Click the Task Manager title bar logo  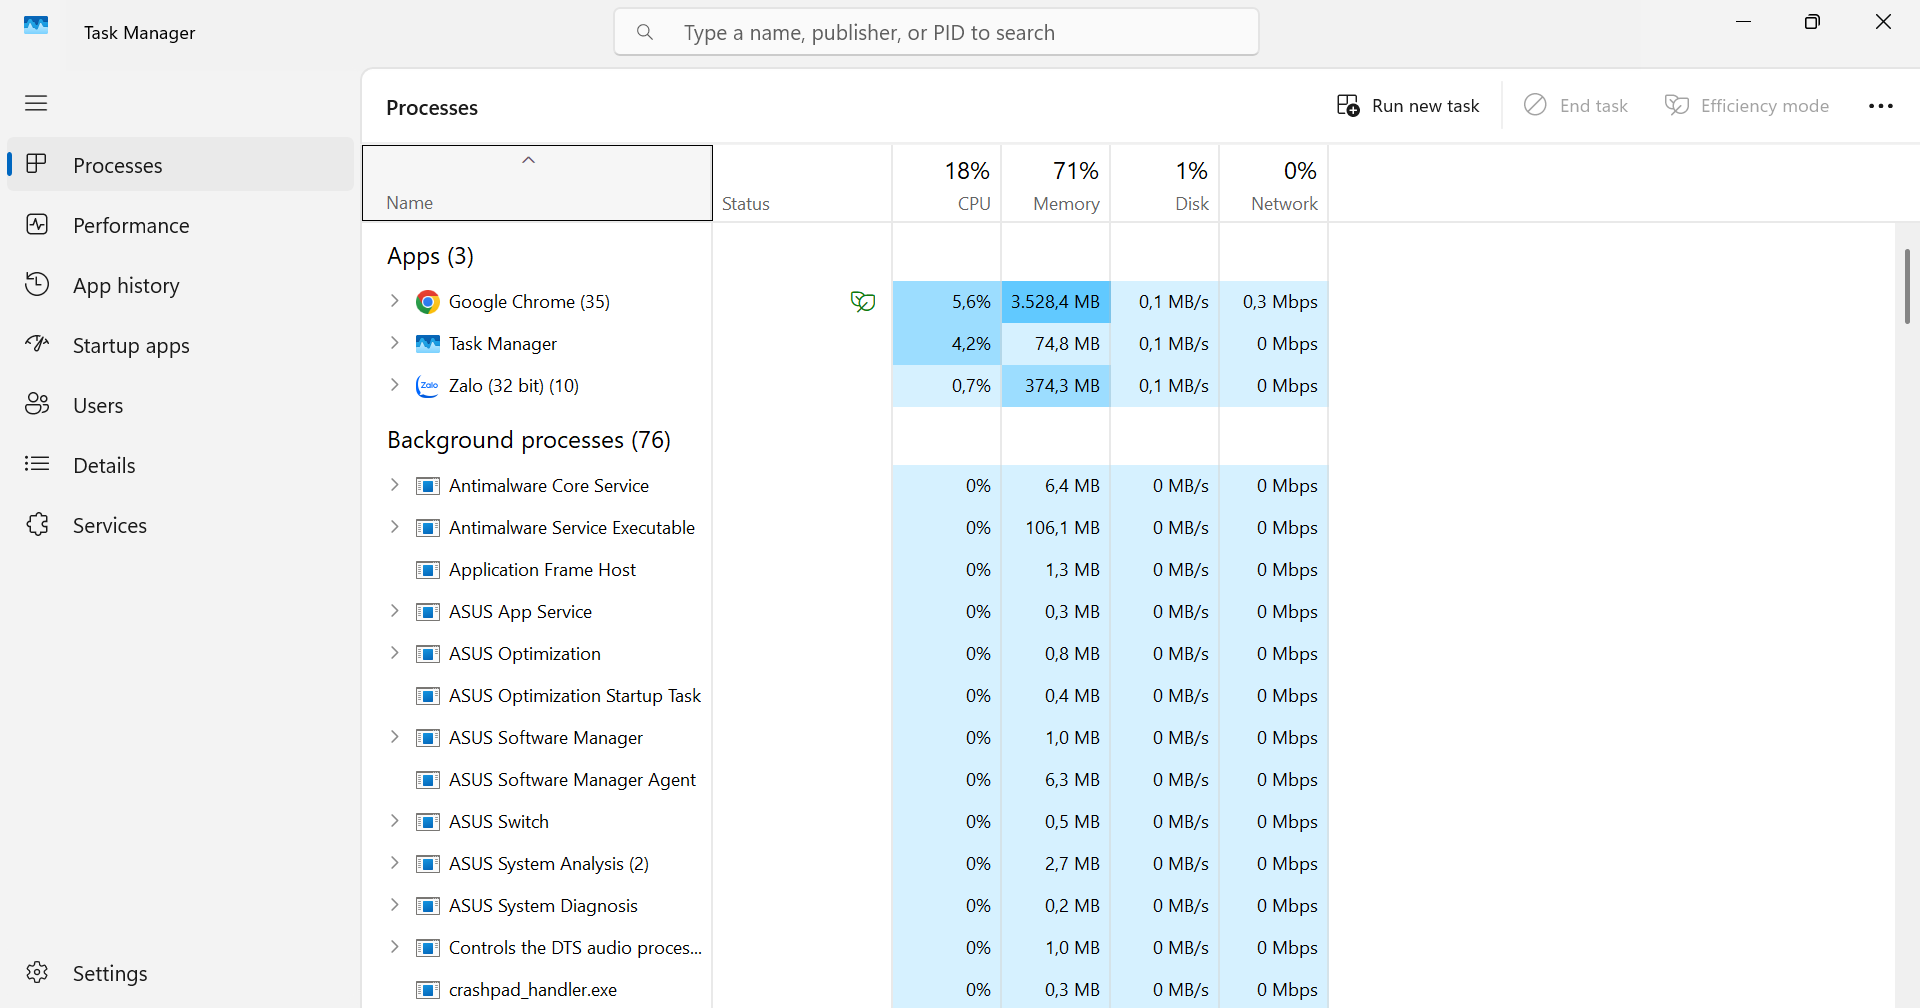coord(36,26)
